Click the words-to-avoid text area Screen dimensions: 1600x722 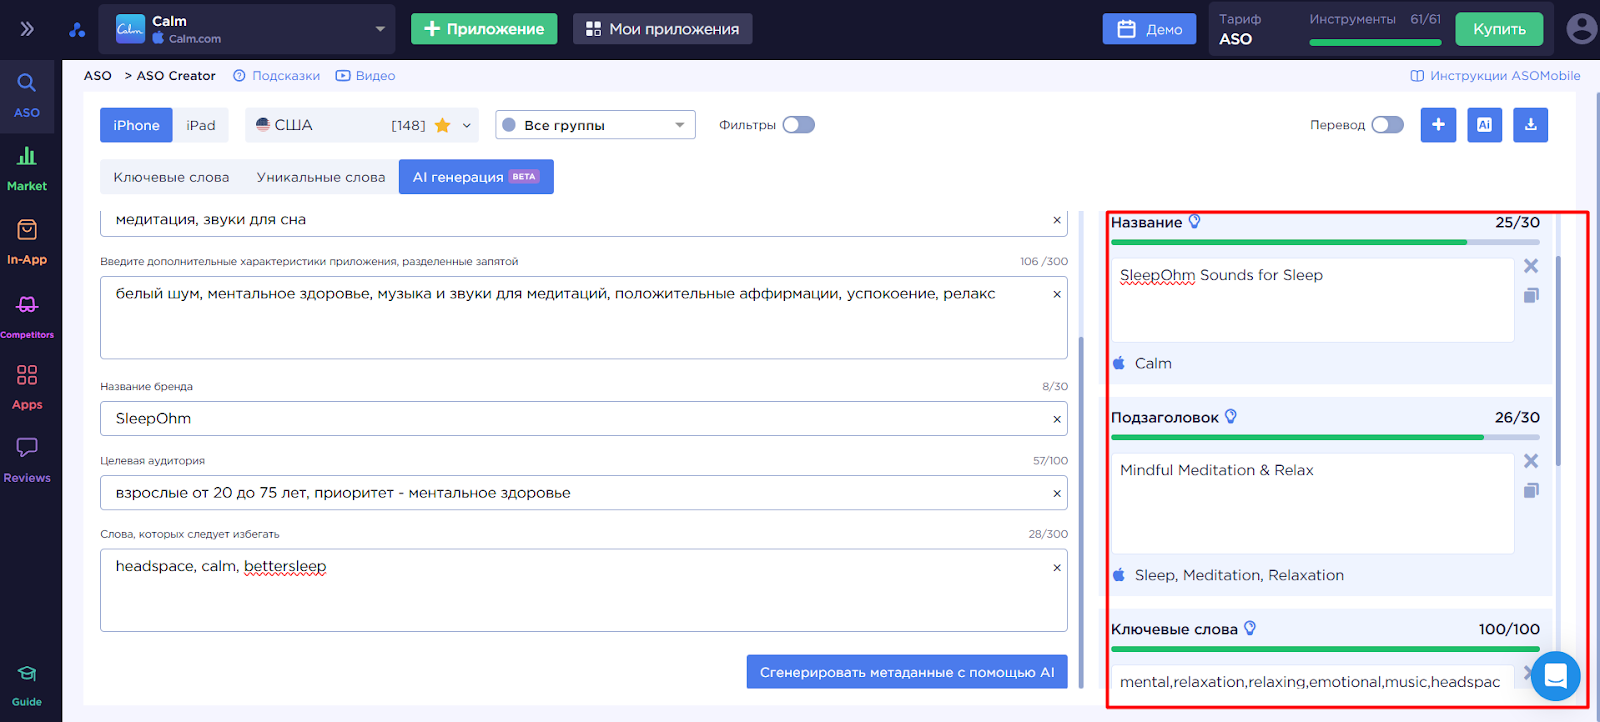[583, 590]
